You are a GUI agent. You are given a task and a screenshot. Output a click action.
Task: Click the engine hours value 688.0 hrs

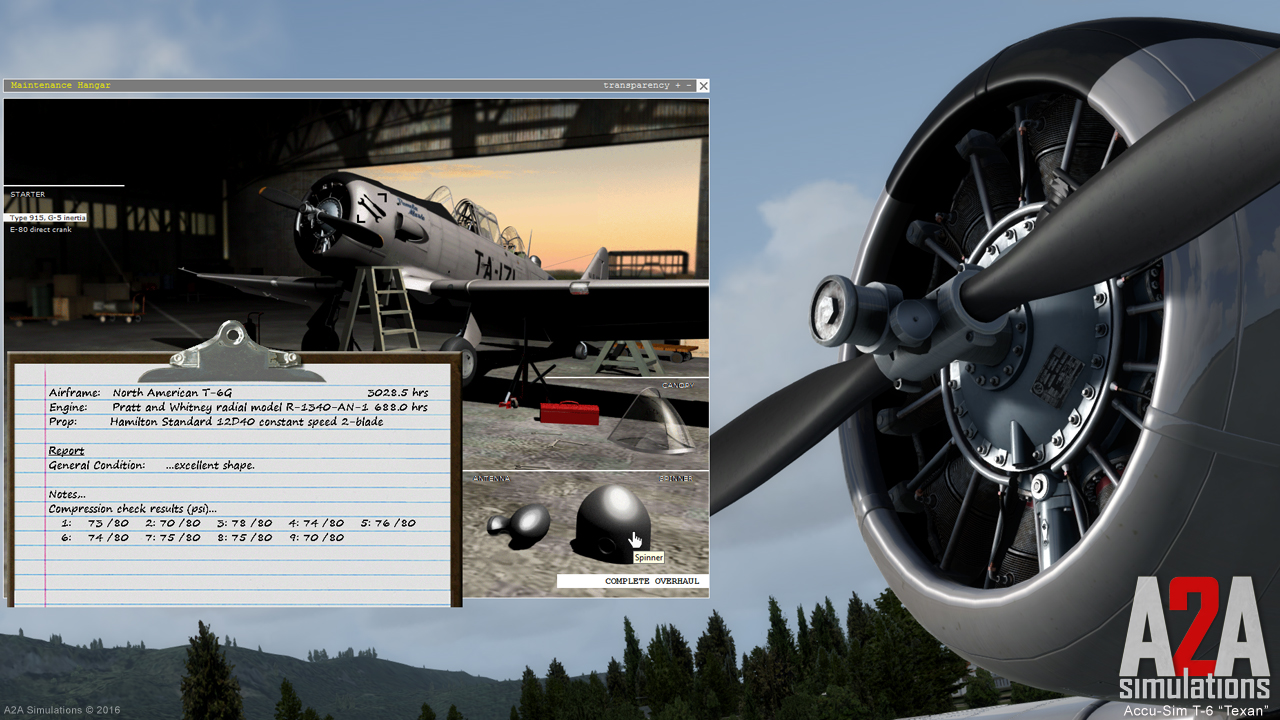click(399, 407)
